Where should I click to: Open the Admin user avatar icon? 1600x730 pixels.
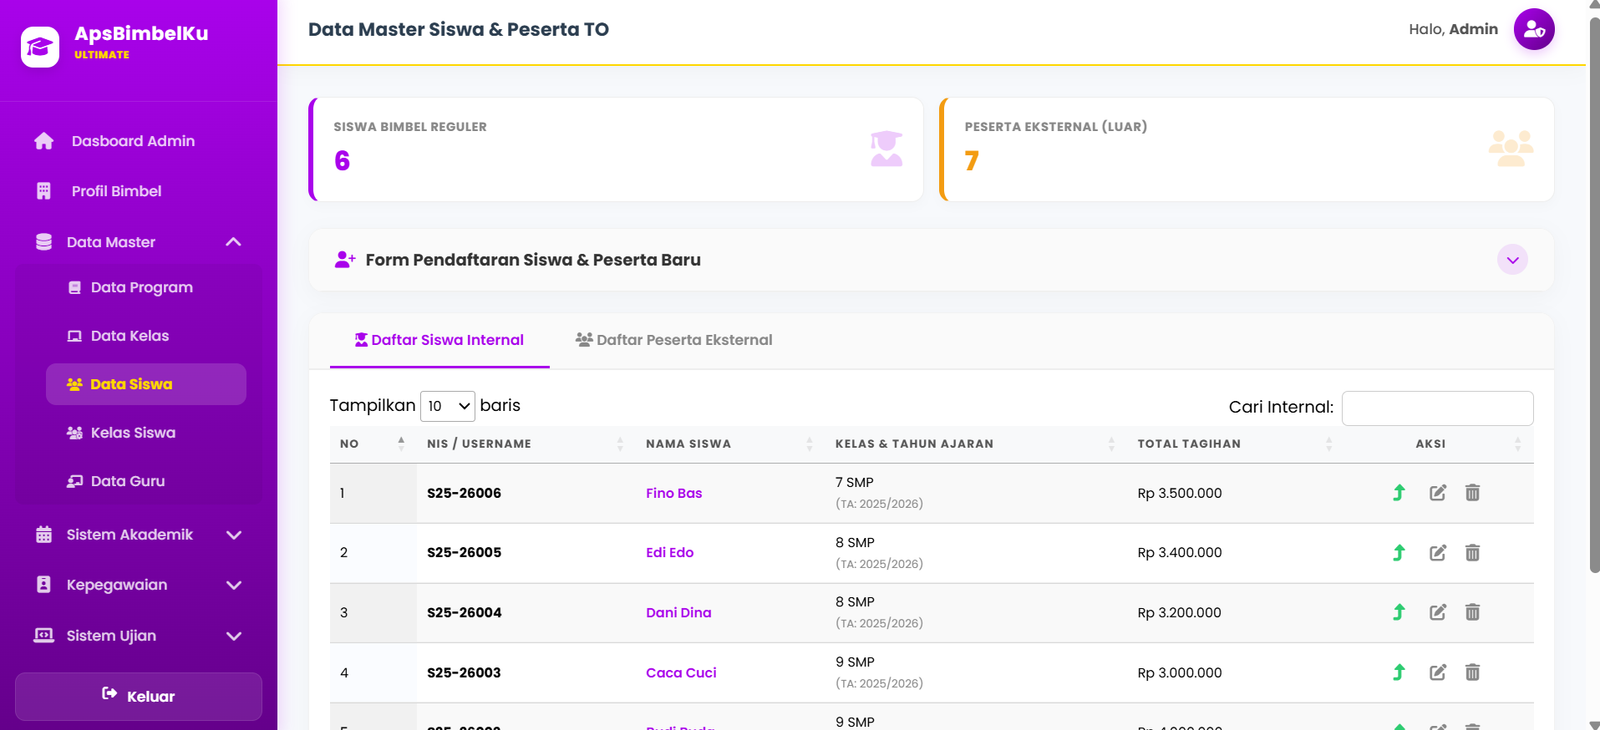pos(1534,29)
